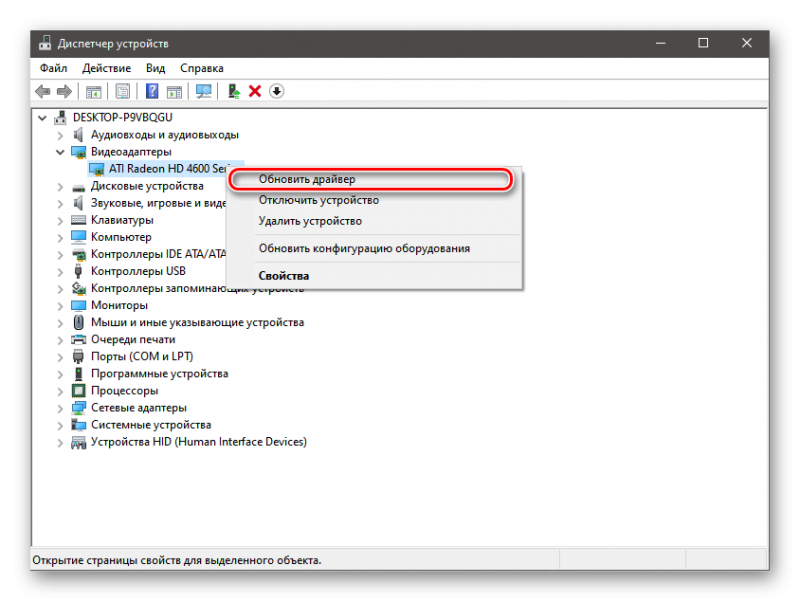
Task: Click the Device Manager title bar icon
Action: coord(45,43)
